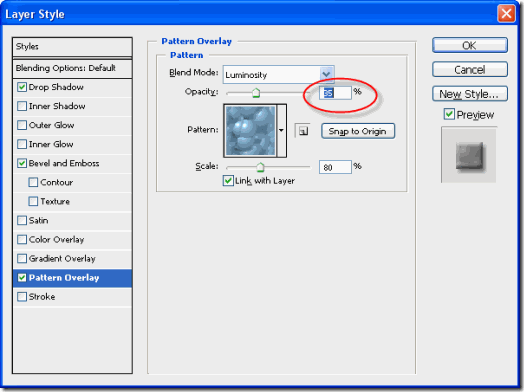
Task: Click the blue pattern thumbnail swatch
Action: (251, 131)
